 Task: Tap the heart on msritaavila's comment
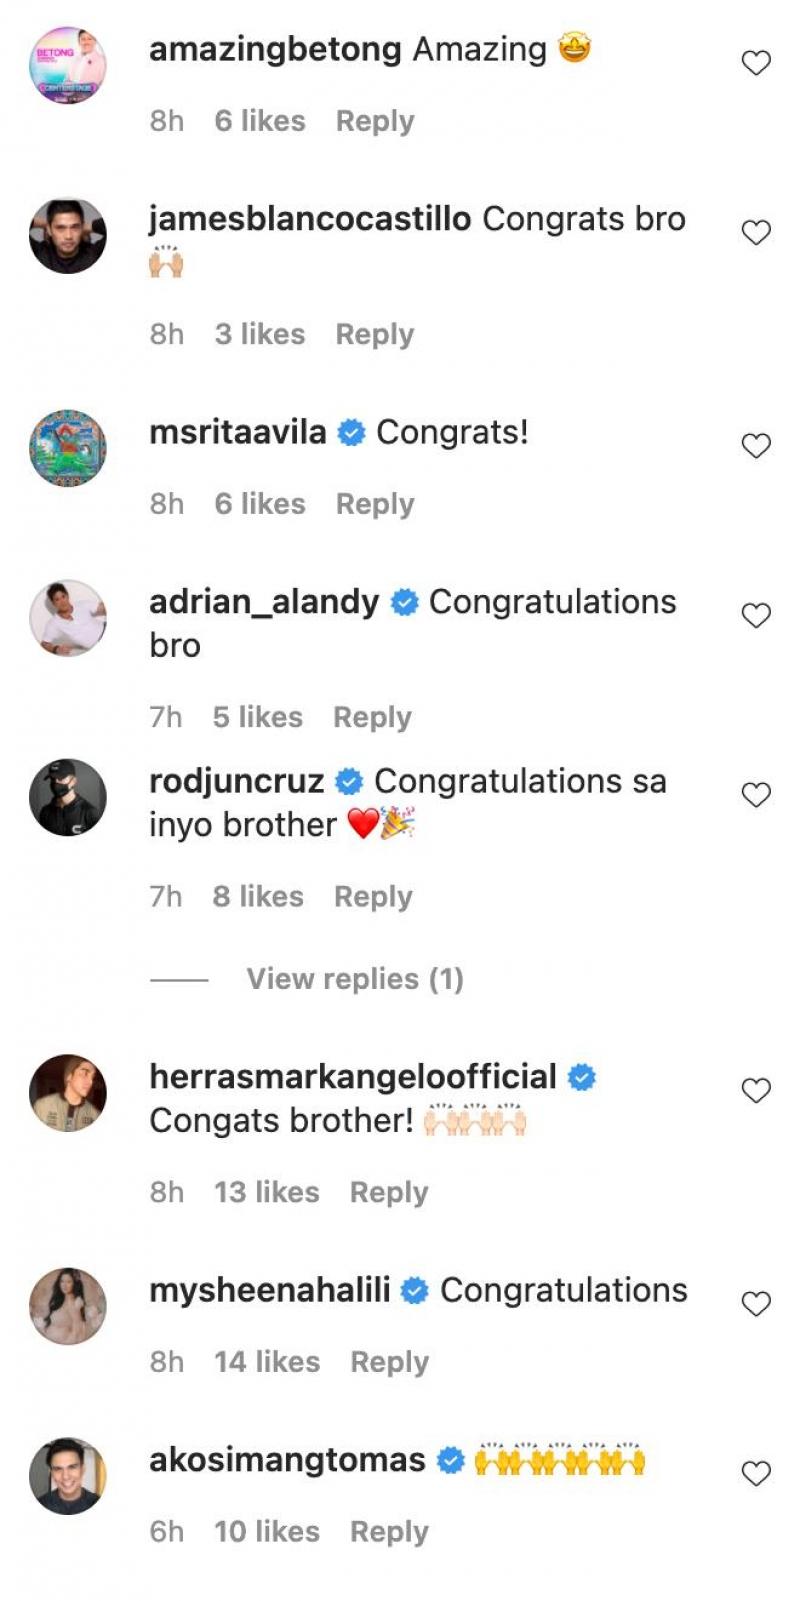coord(756,445)
